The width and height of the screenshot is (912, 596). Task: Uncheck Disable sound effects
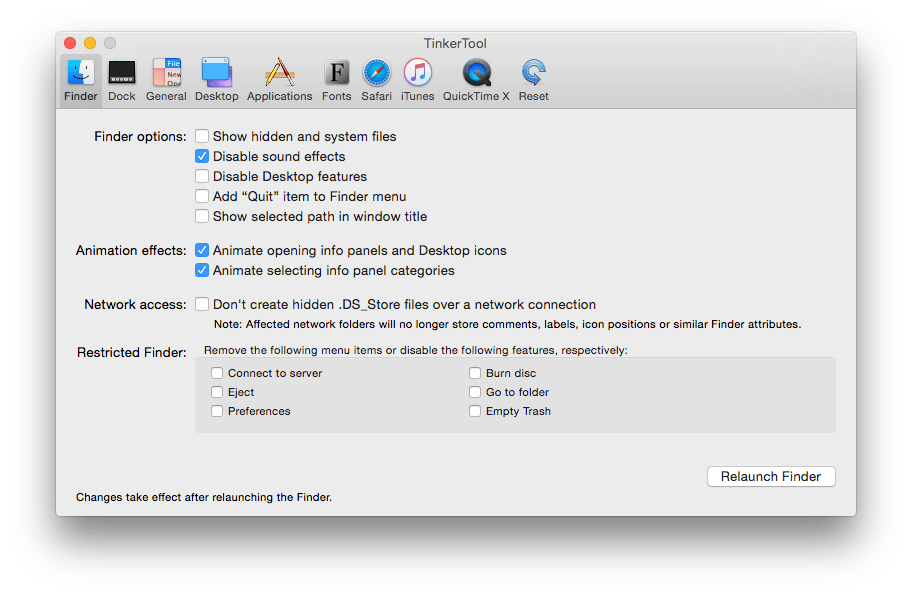click(202, 156)
